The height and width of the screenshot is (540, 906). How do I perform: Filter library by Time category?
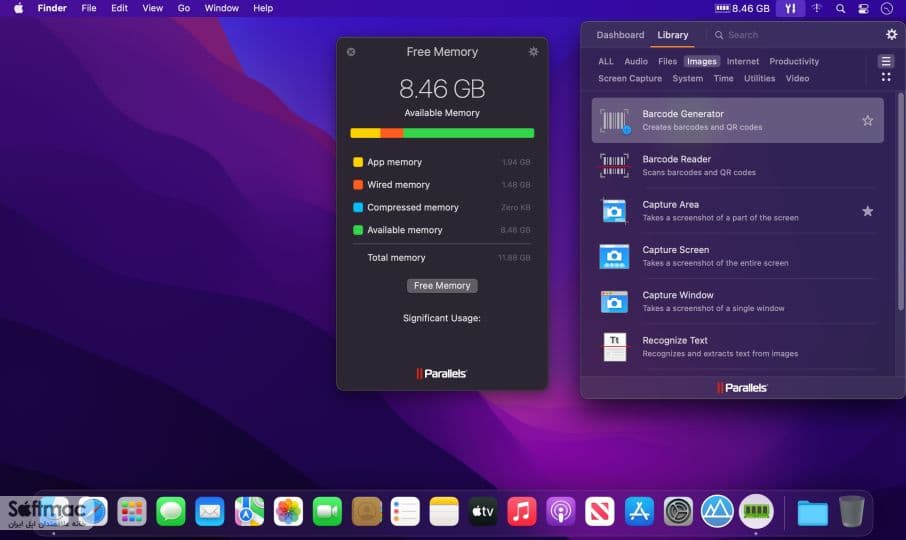pyautogui.click(x=723, y=78)
